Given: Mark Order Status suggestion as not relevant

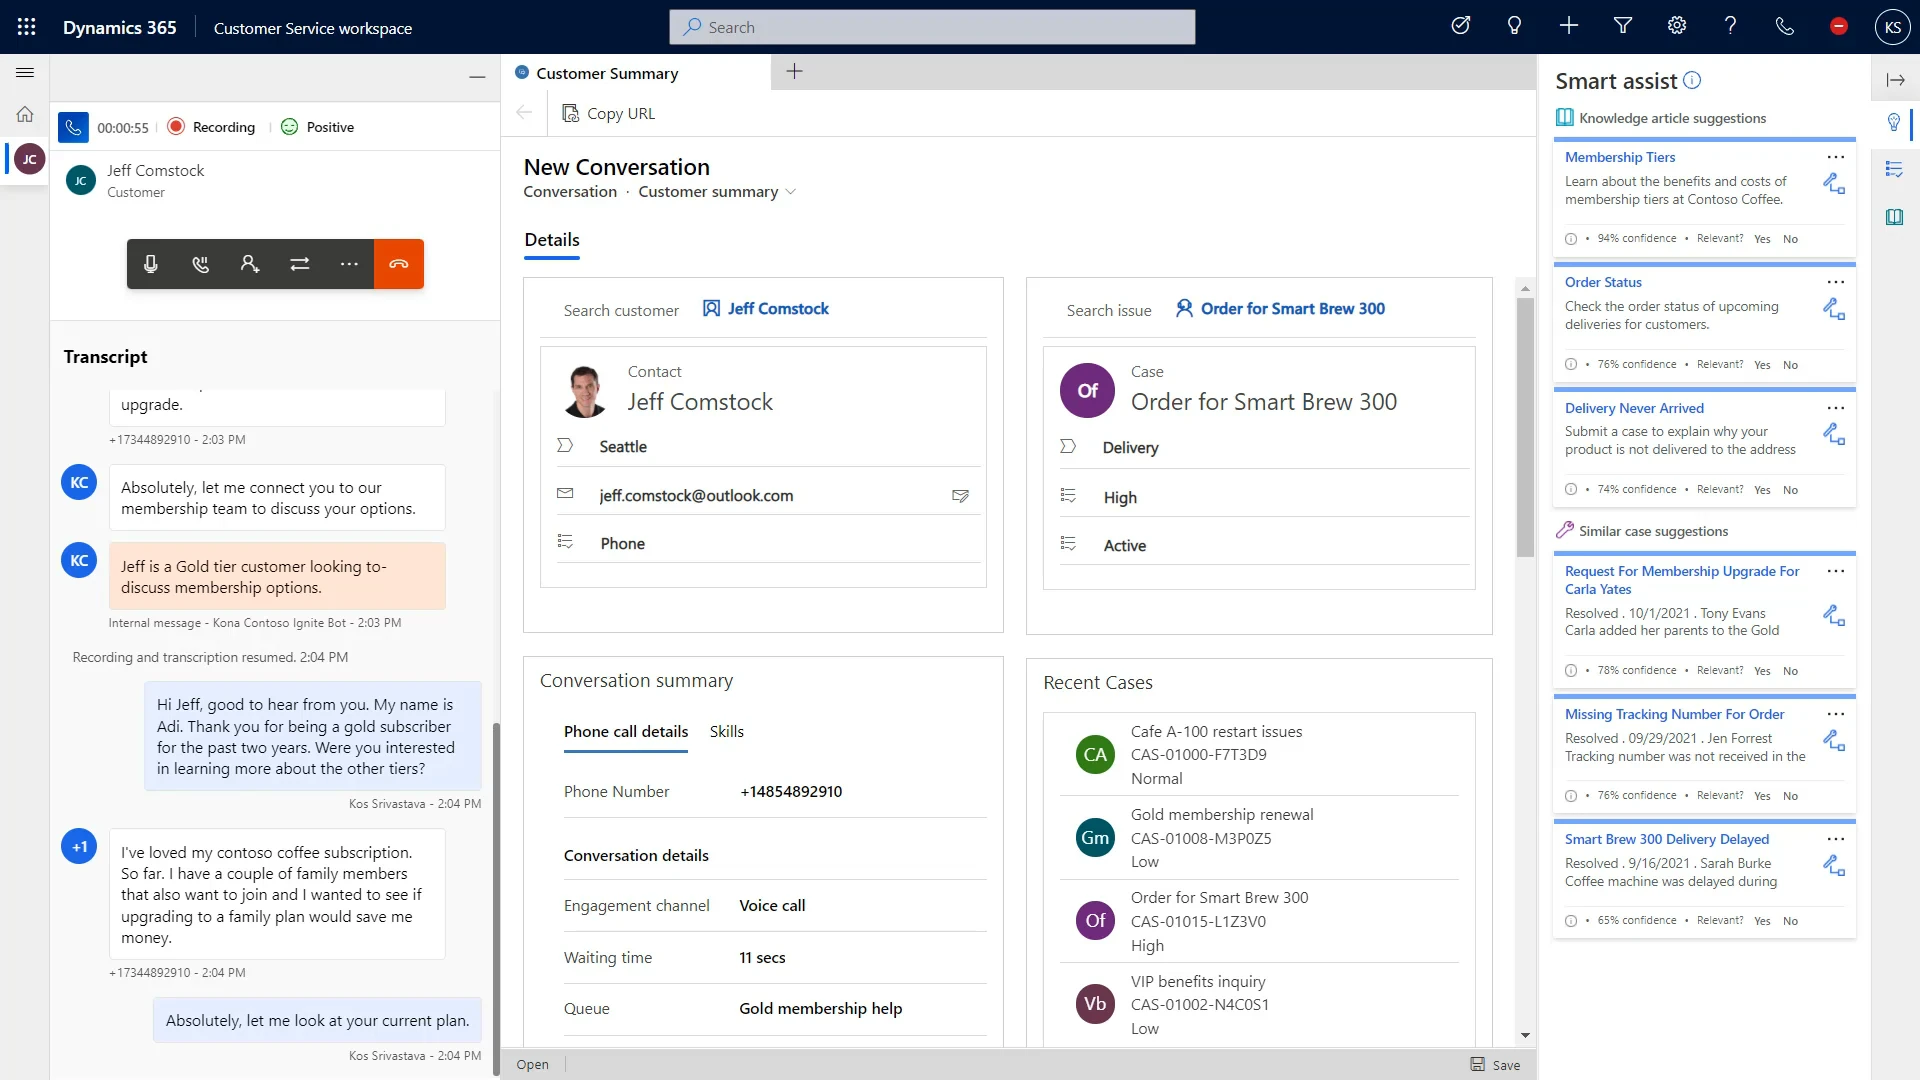Looking at the screenshot, I should [x=1790, y=364].
